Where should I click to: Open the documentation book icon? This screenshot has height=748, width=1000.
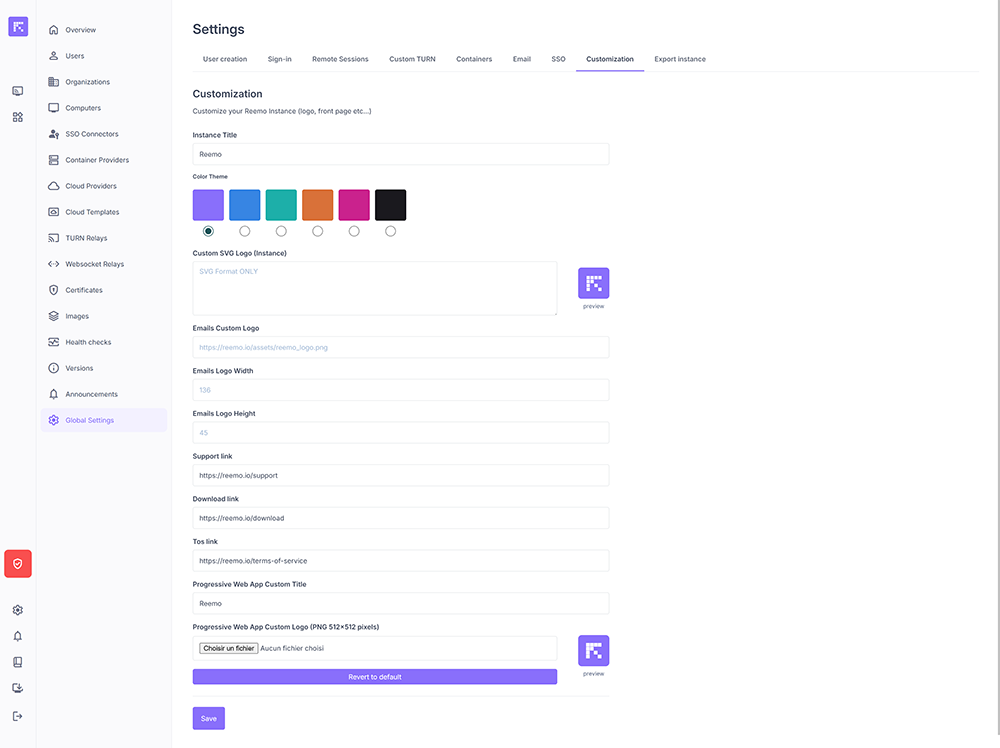[x=18, y=662]
